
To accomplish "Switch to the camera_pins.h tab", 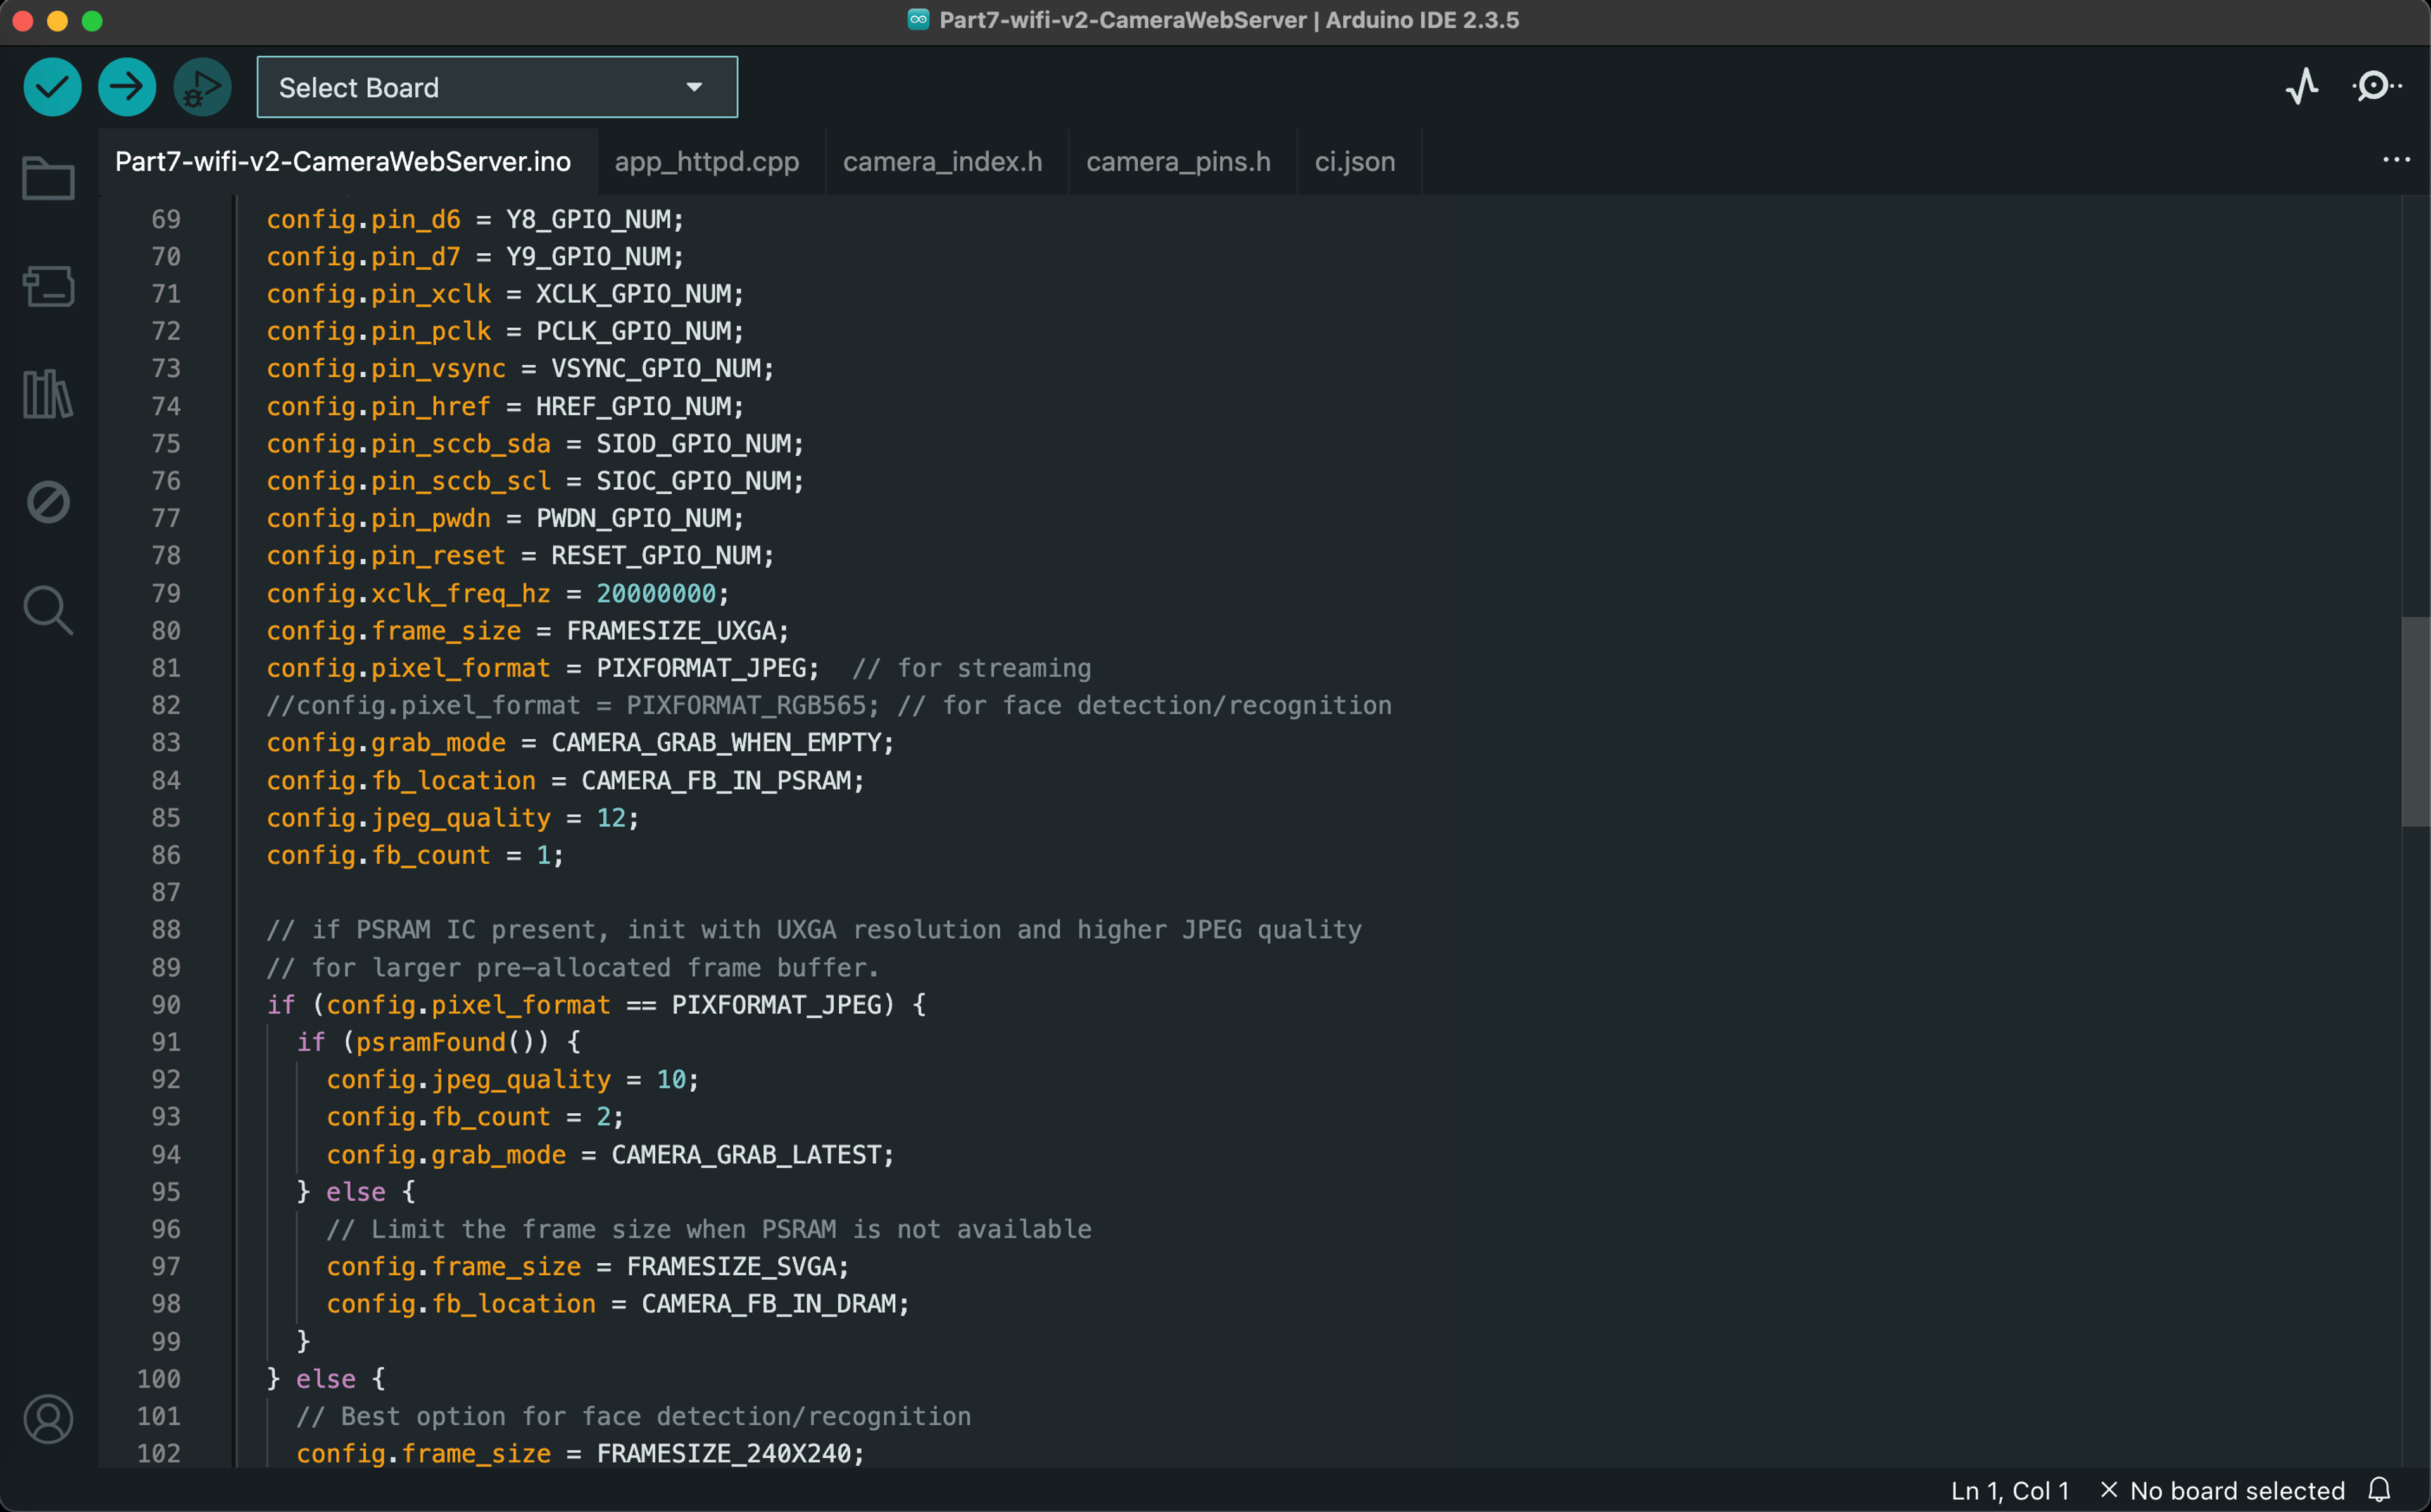I will click(x=1178, y=161).
